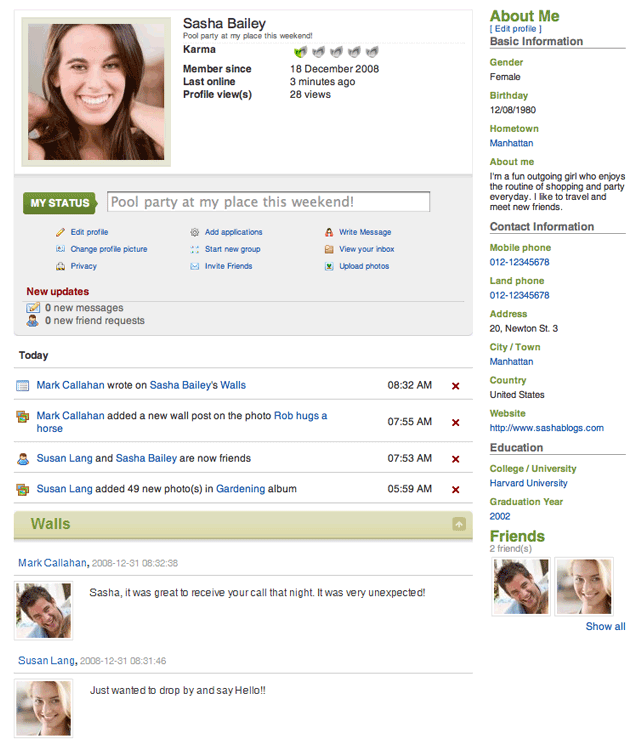The height and width of the screenshot is (745, 640).
Task: Click the Start new group icon
Action: click(x=195, y=249)
